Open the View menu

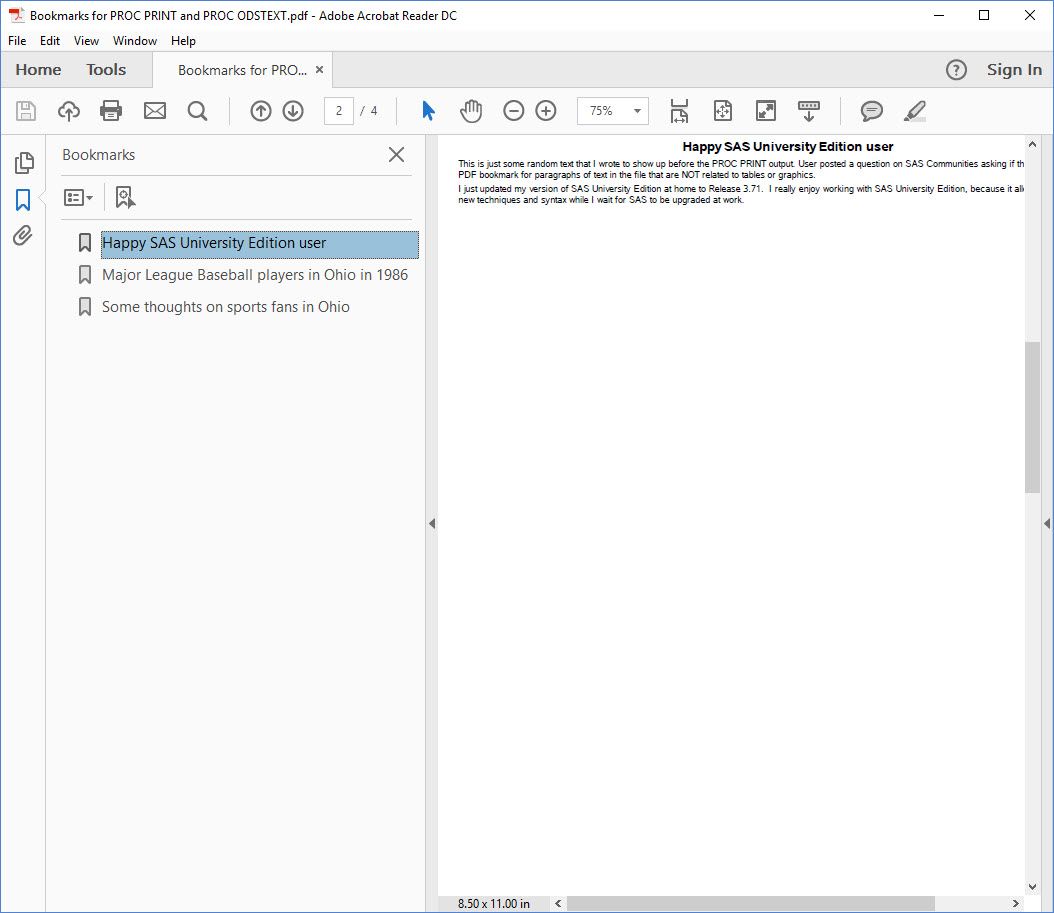click(86, 41)
